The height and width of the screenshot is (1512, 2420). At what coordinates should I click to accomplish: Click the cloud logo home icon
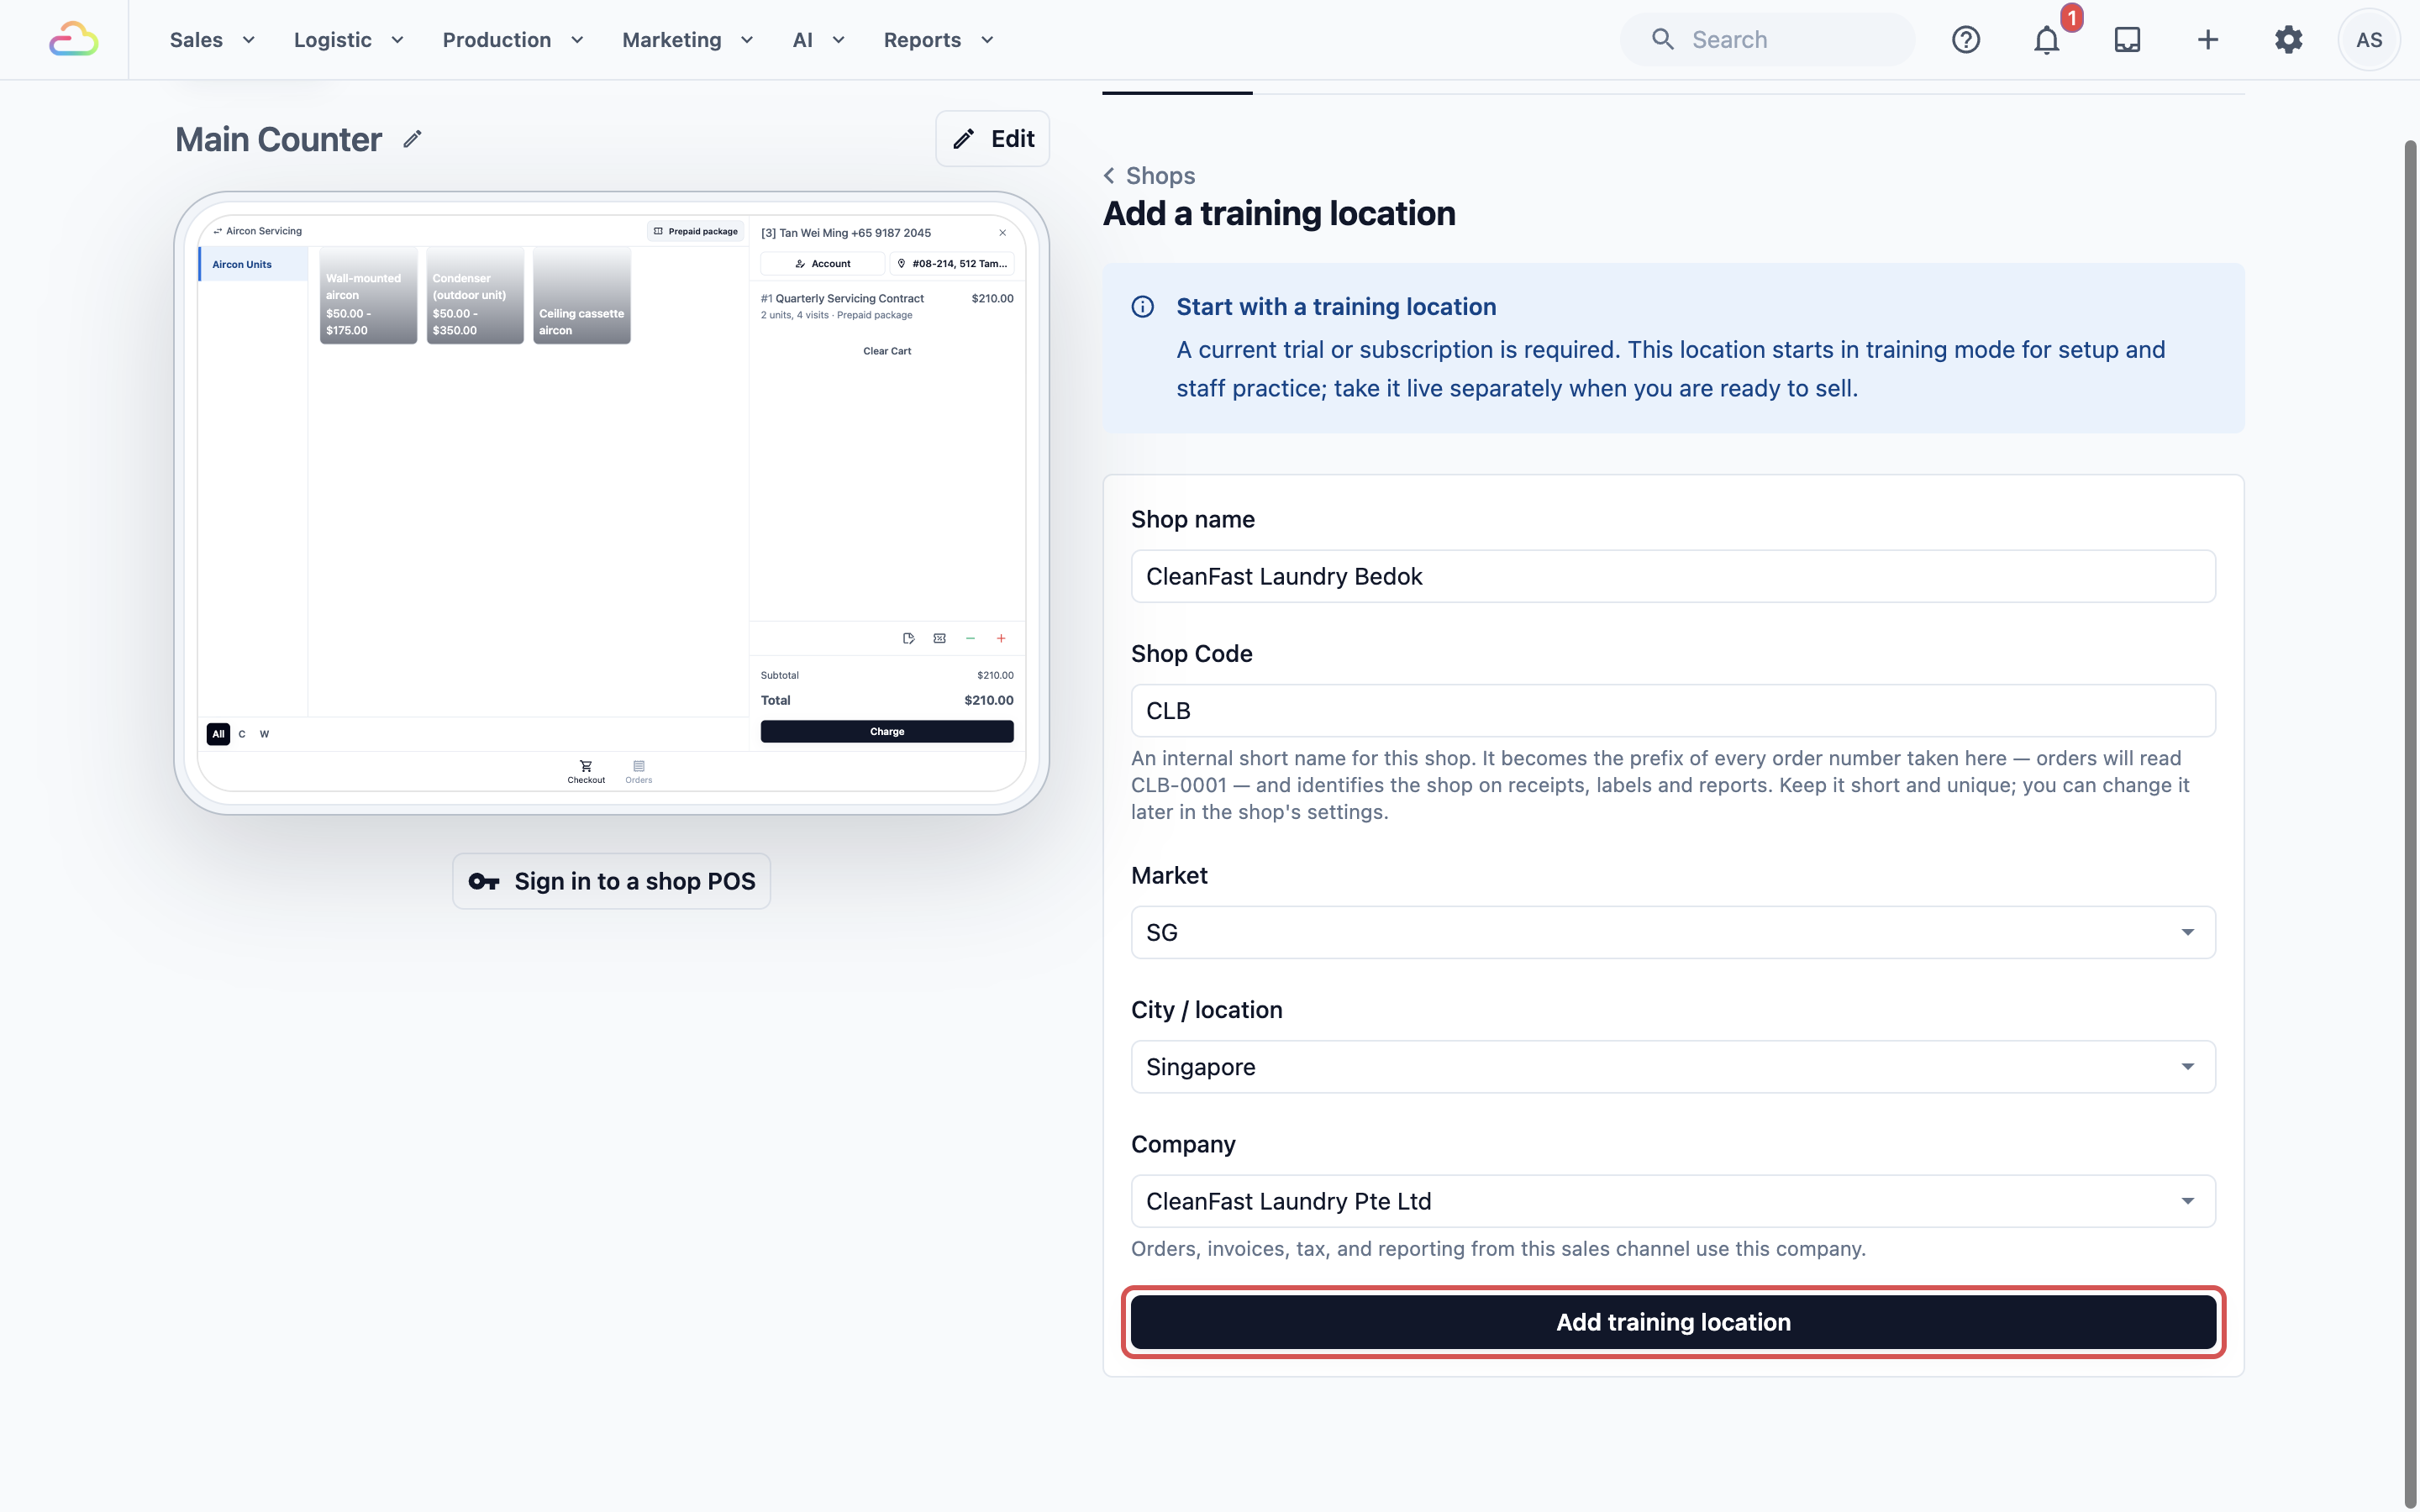click(x=73, y=40)
